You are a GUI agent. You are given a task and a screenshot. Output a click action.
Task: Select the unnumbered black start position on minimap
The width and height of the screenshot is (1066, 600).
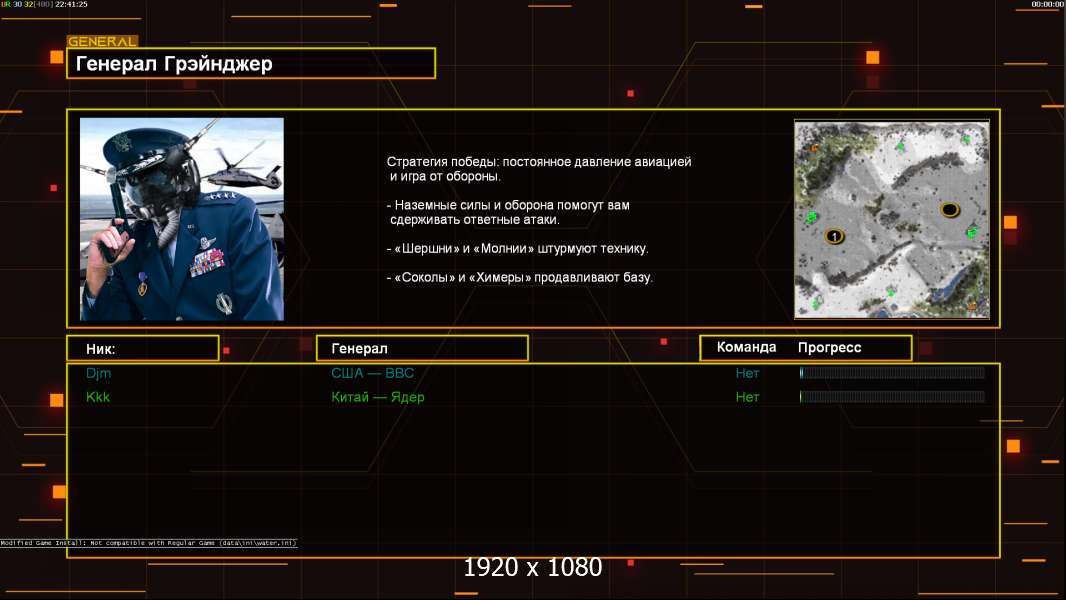[x=950, y=209]
